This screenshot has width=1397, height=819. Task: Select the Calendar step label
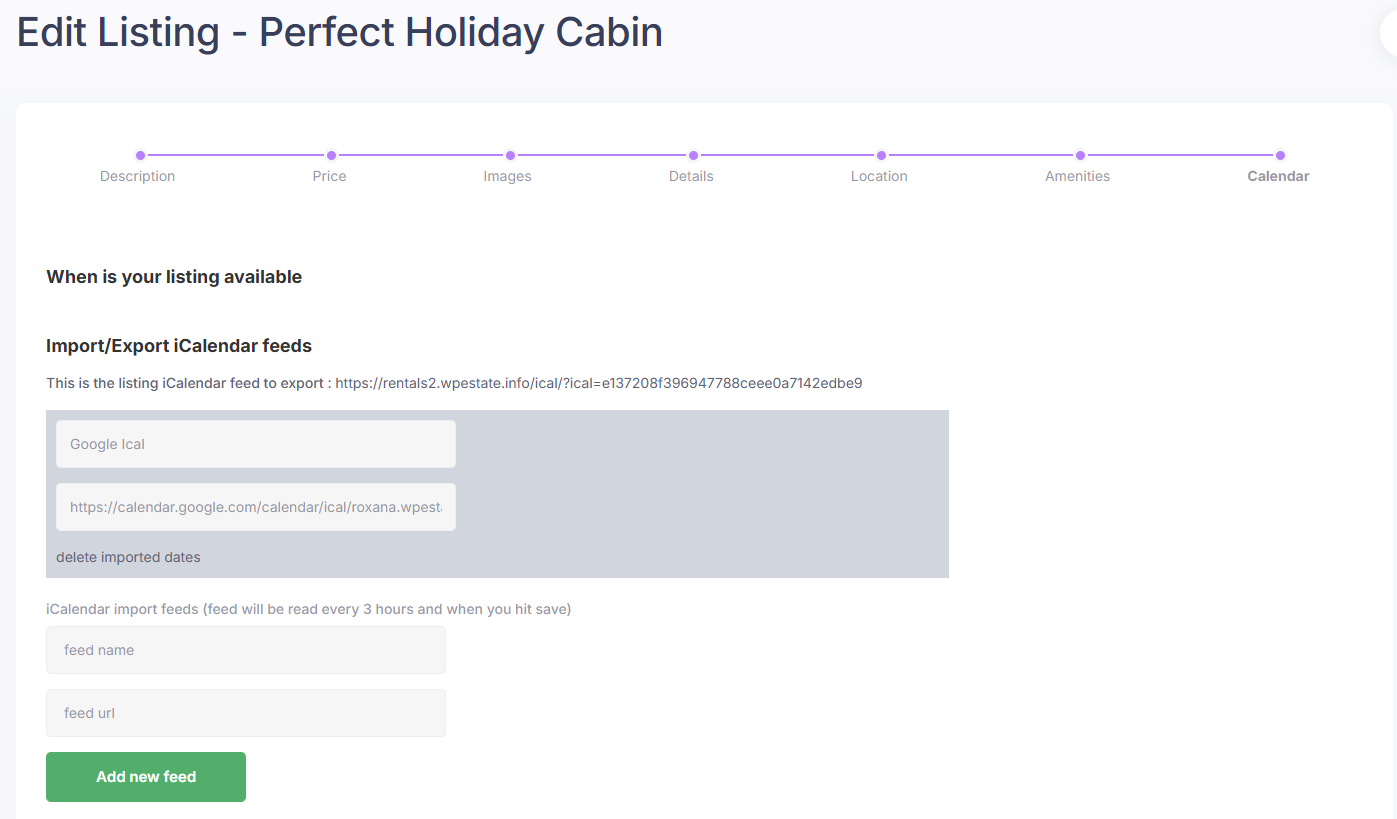coord(1278,176)
